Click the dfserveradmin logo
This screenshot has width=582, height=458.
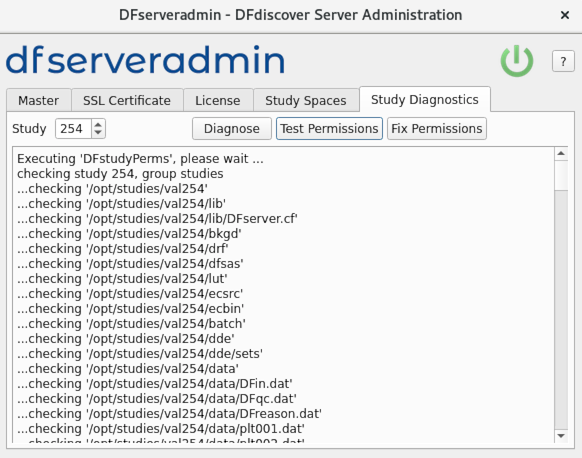(146, 60)
